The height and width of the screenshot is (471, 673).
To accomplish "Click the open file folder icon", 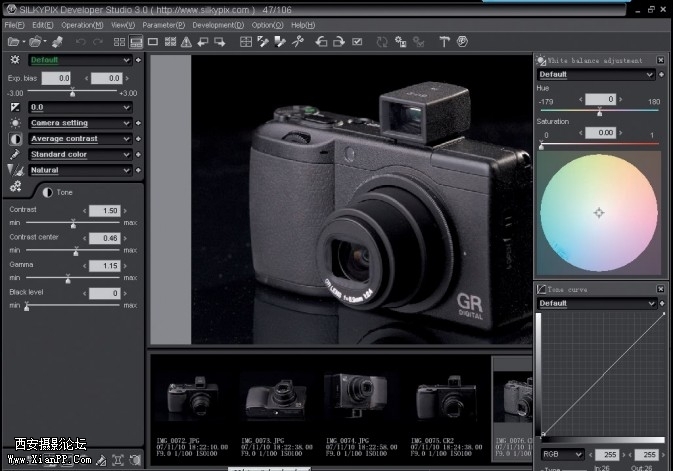I will pos(15,42).
